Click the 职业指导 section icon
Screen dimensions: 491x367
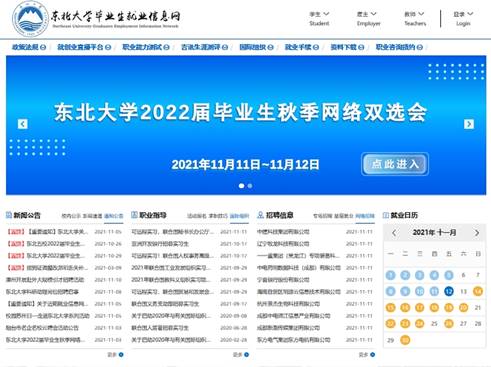134,215
